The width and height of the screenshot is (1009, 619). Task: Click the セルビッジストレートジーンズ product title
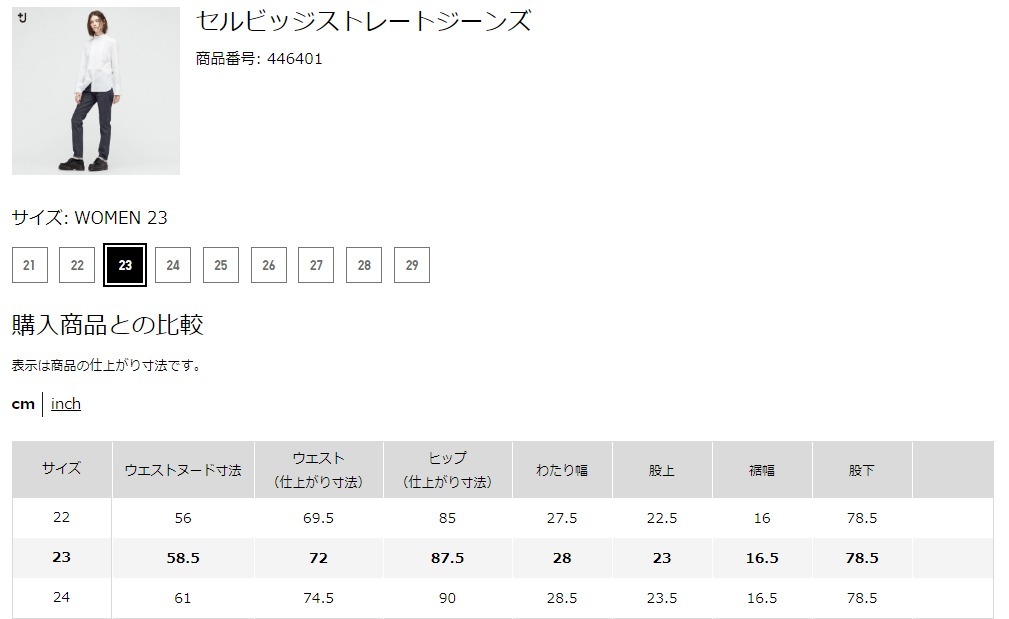363,21
